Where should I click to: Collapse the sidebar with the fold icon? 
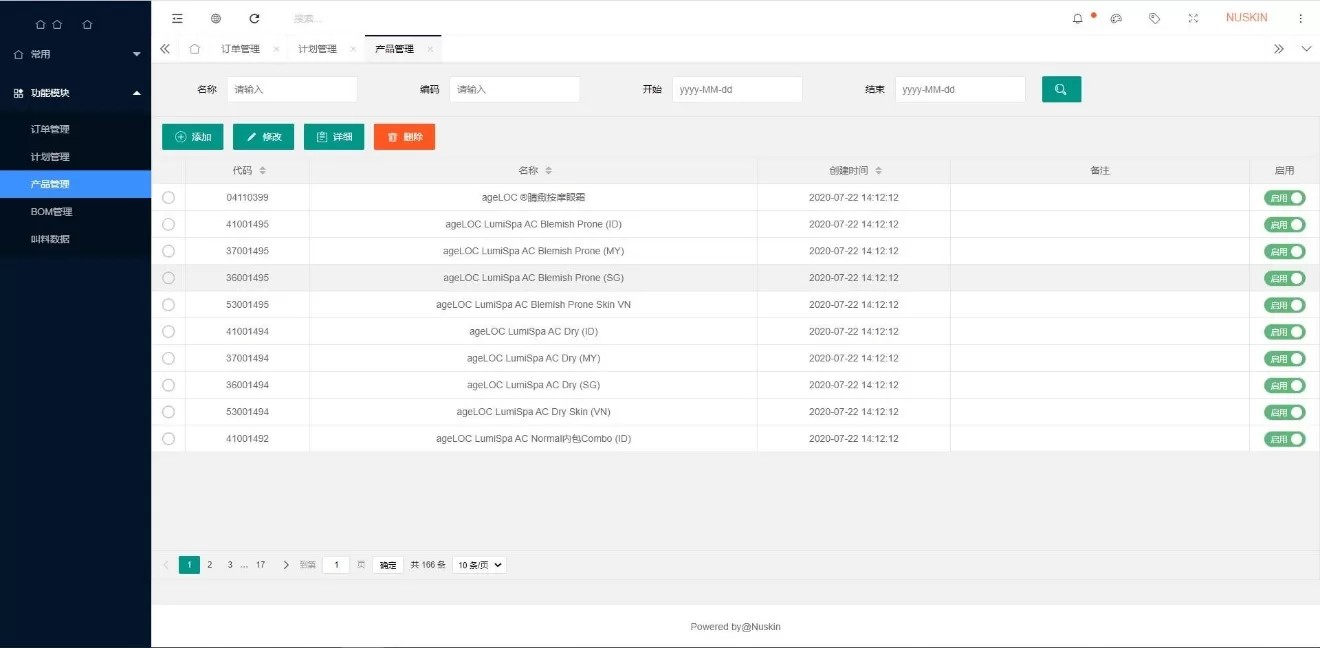pos(177,18)
